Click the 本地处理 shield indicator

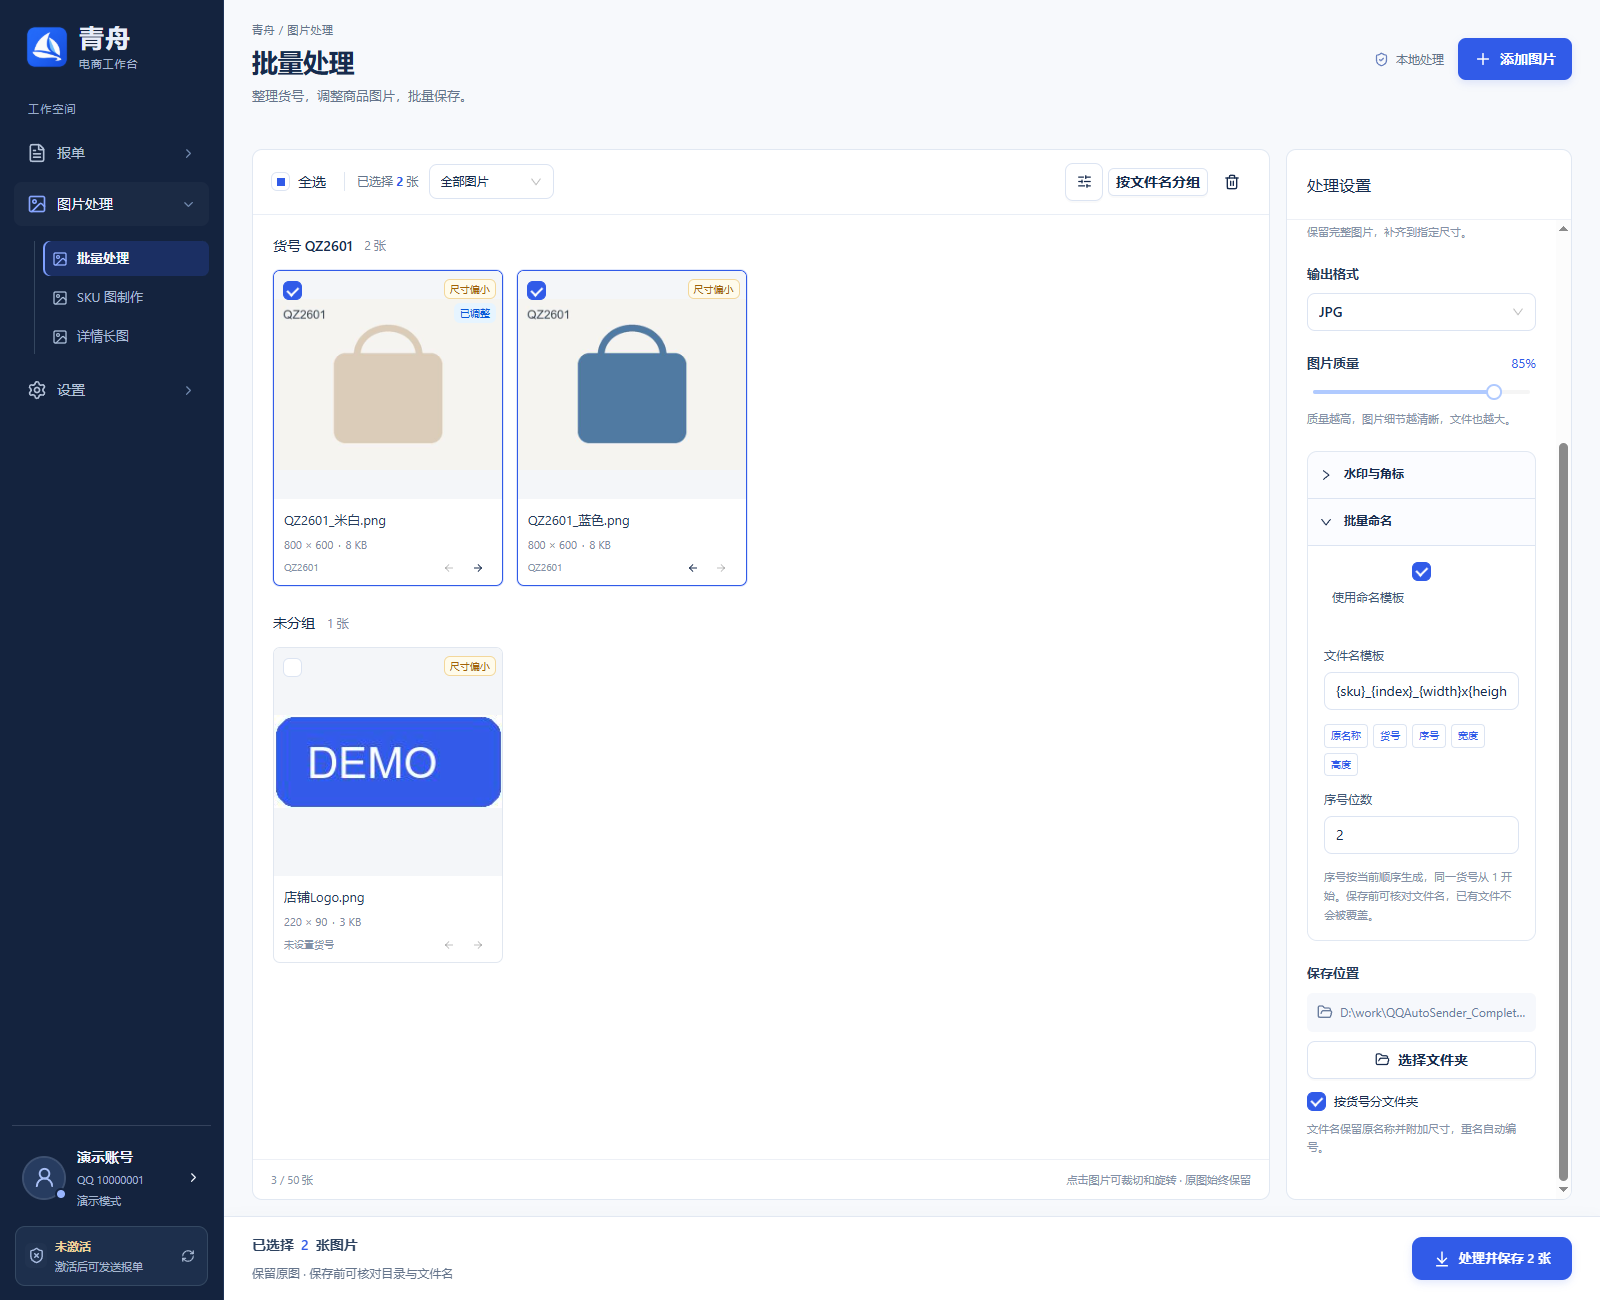(x=1409, y=60)
